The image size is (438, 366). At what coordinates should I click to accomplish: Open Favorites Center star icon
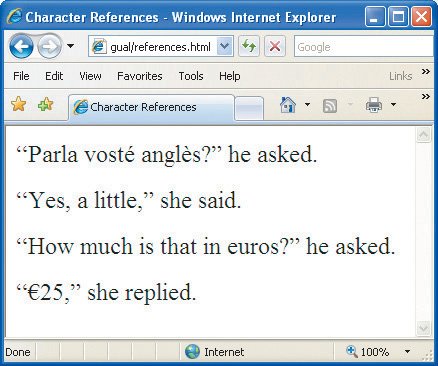tap(19, 105)
